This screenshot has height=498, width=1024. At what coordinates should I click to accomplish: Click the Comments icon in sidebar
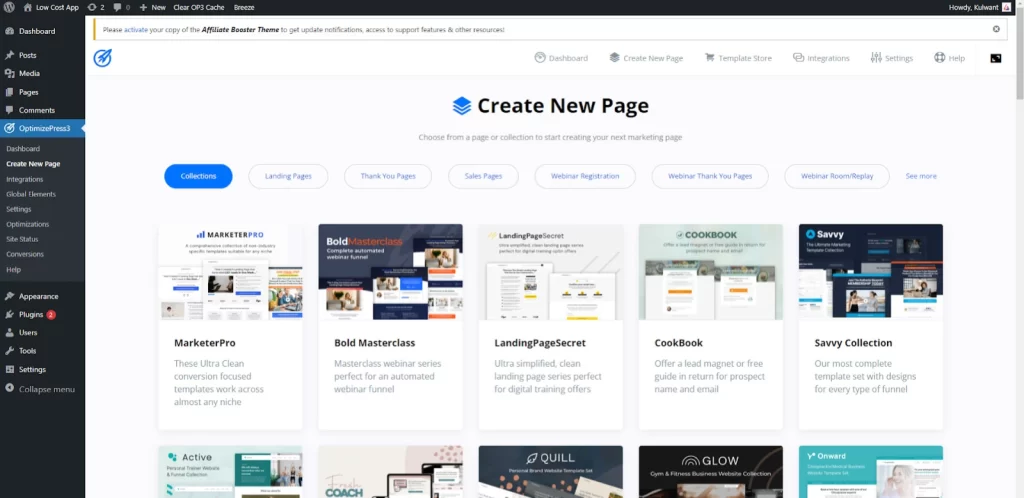click(x=9, y=110)
